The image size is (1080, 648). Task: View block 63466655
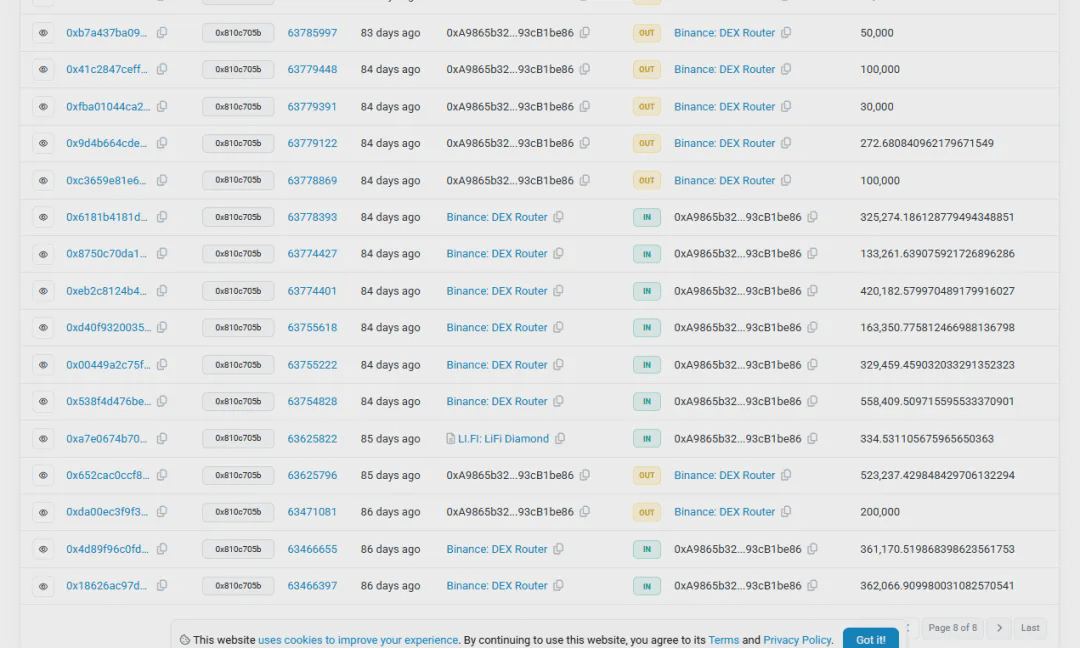pos(312,550)
